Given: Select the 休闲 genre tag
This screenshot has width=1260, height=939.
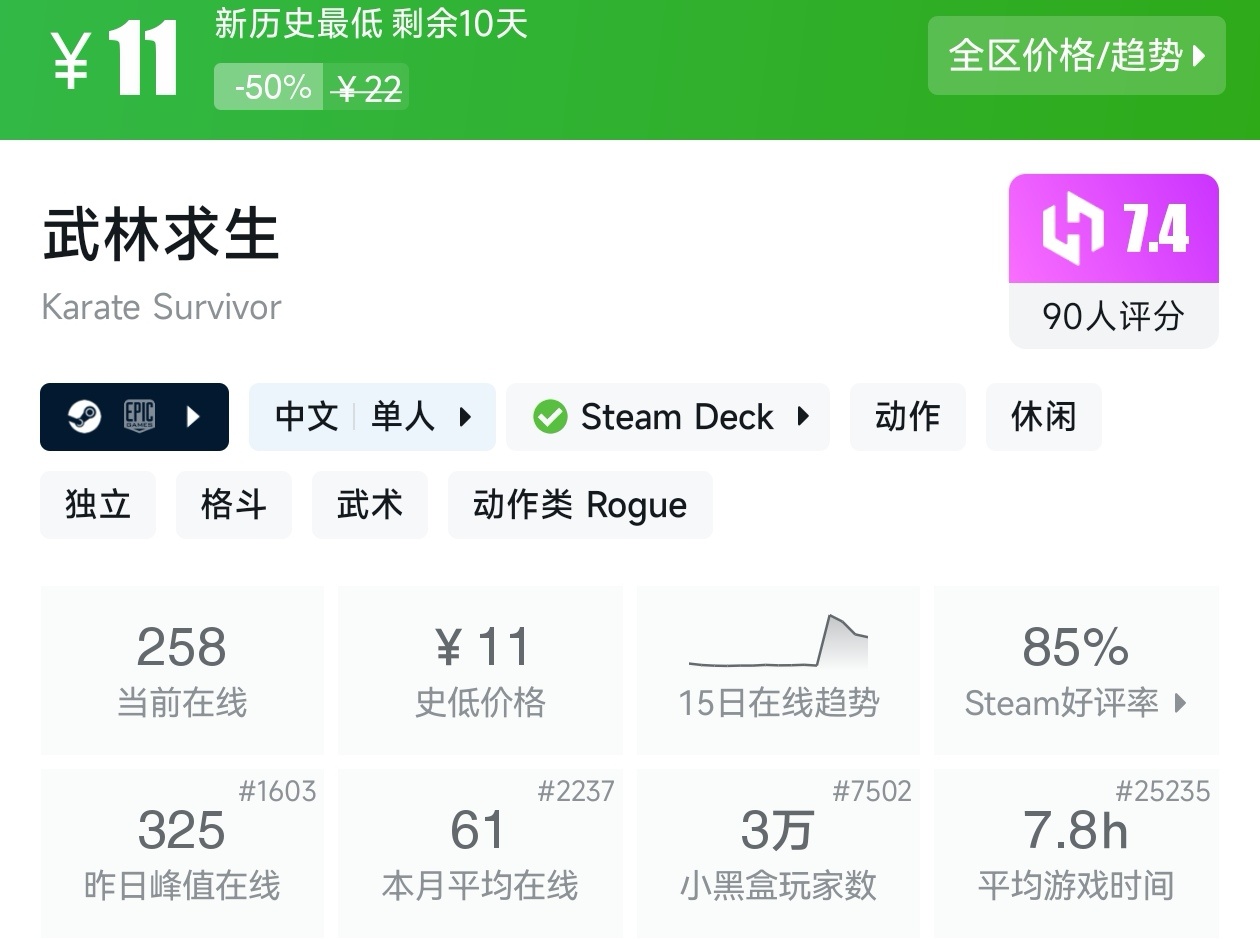Looking at the screenshot, I should 1043,417.
